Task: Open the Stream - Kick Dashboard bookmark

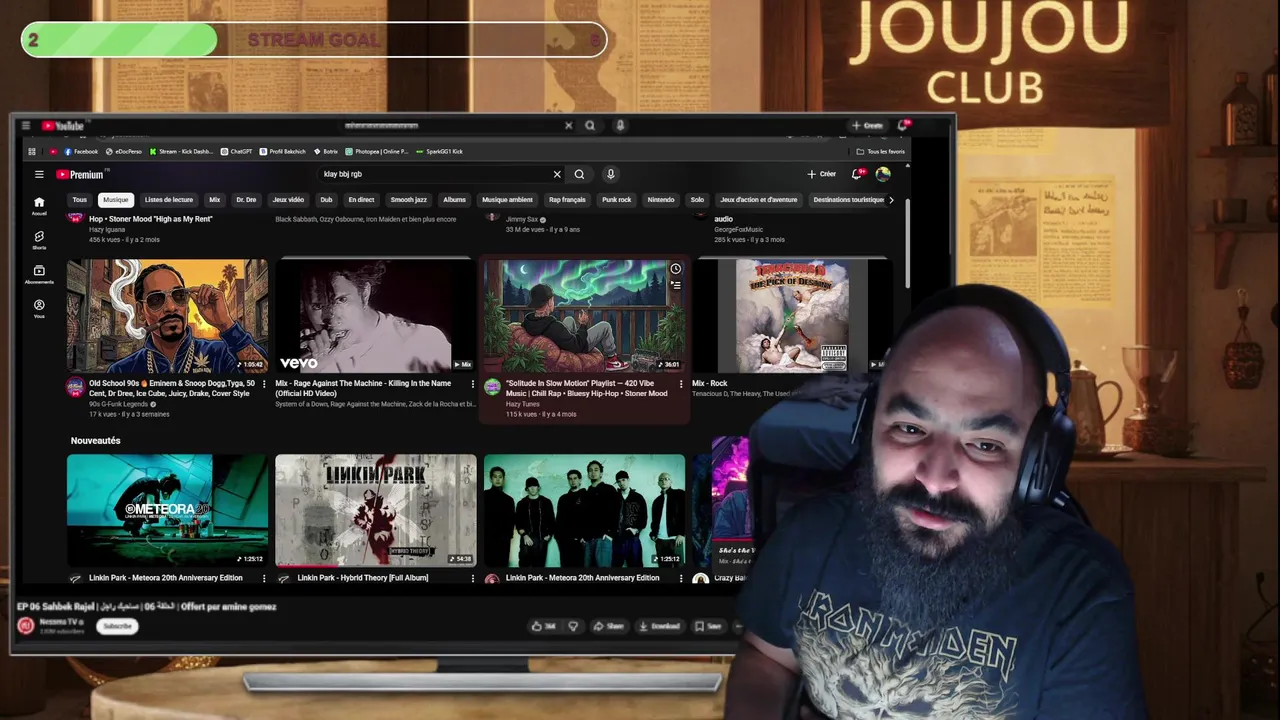Action: (181, 151)
